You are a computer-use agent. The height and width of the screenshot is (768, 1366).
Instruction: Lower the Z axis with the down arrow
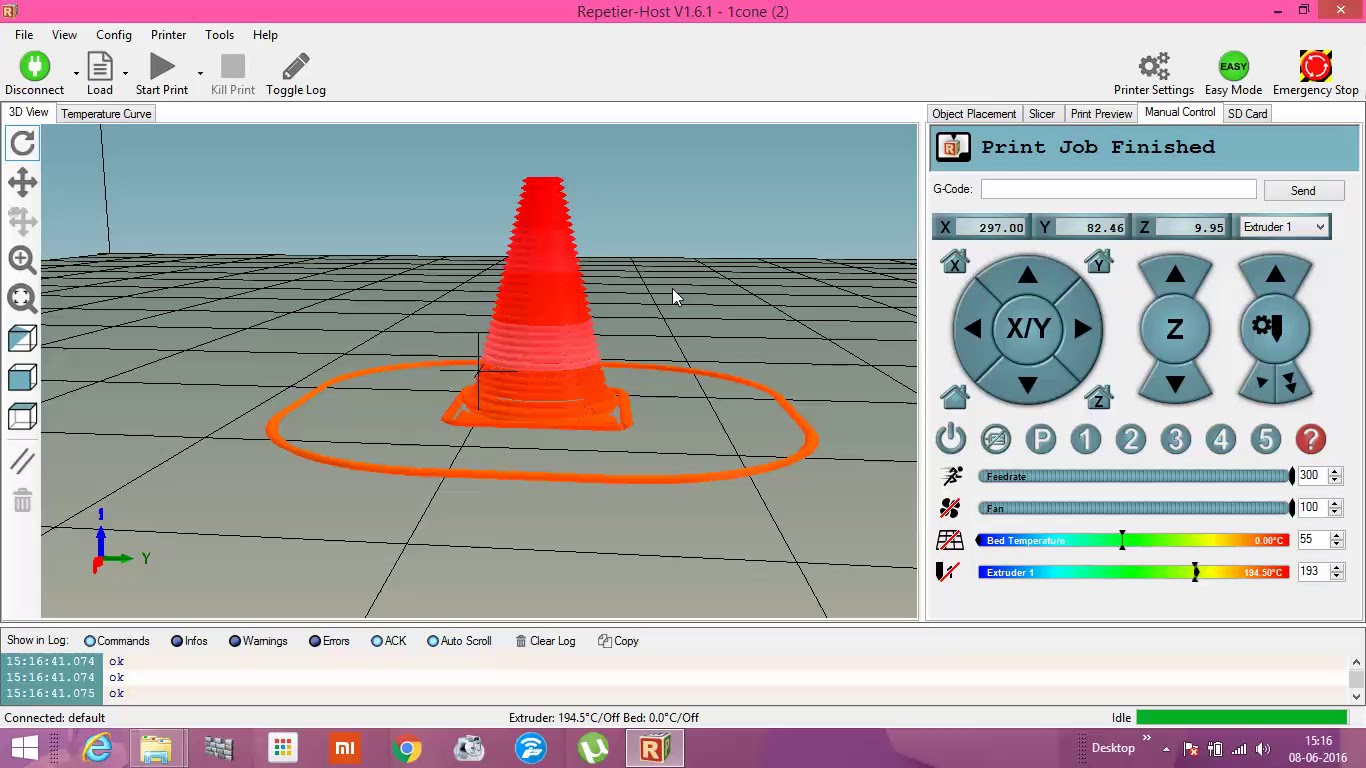point(1175,384)
